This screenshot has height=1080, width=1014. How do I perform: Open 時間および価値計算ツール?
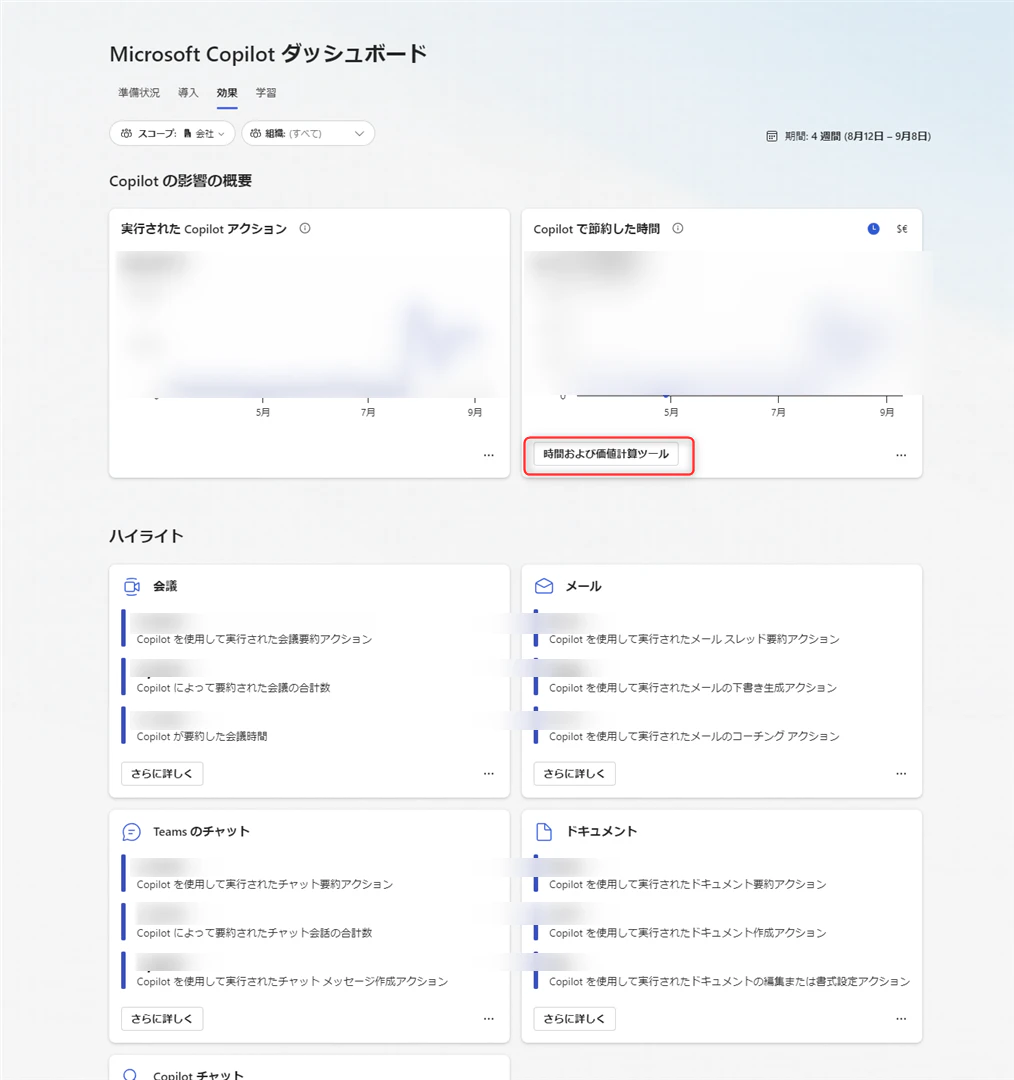tap(606, 454)
